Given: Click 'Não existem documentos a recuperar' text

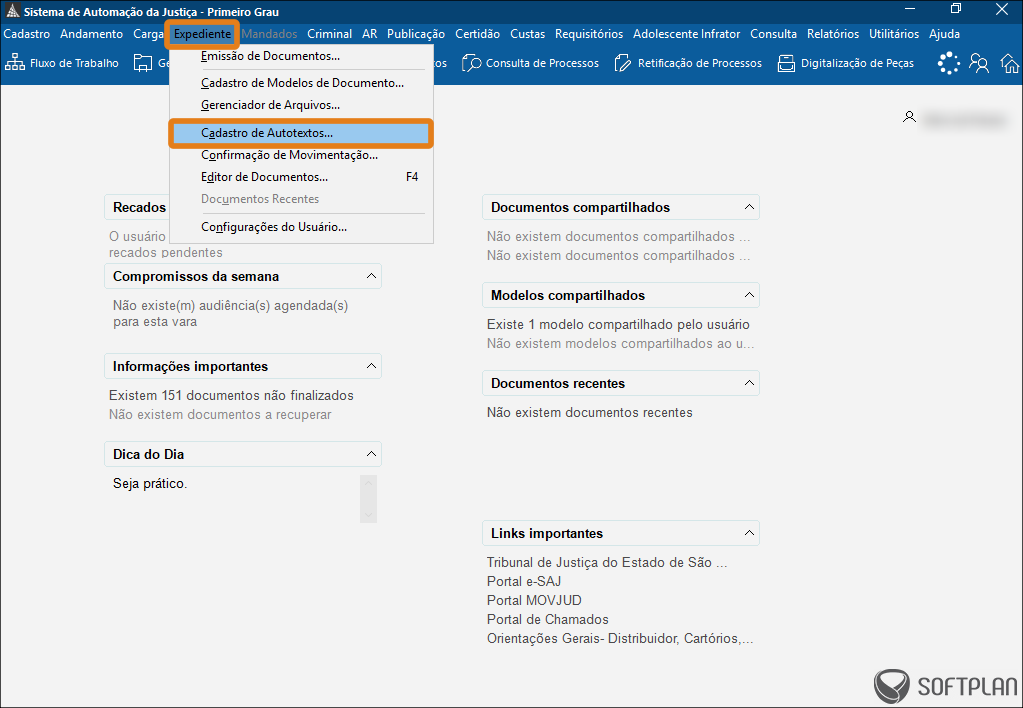Looking at the screenshot, I should click(220, 414).
